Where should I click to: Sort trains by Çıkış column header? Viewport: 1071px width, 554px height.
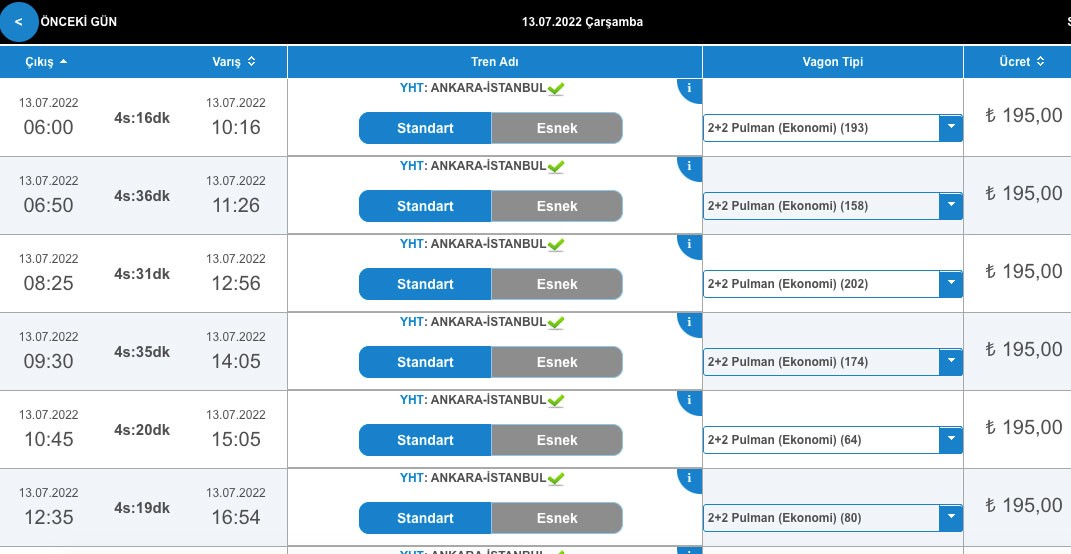click(46, 62)
